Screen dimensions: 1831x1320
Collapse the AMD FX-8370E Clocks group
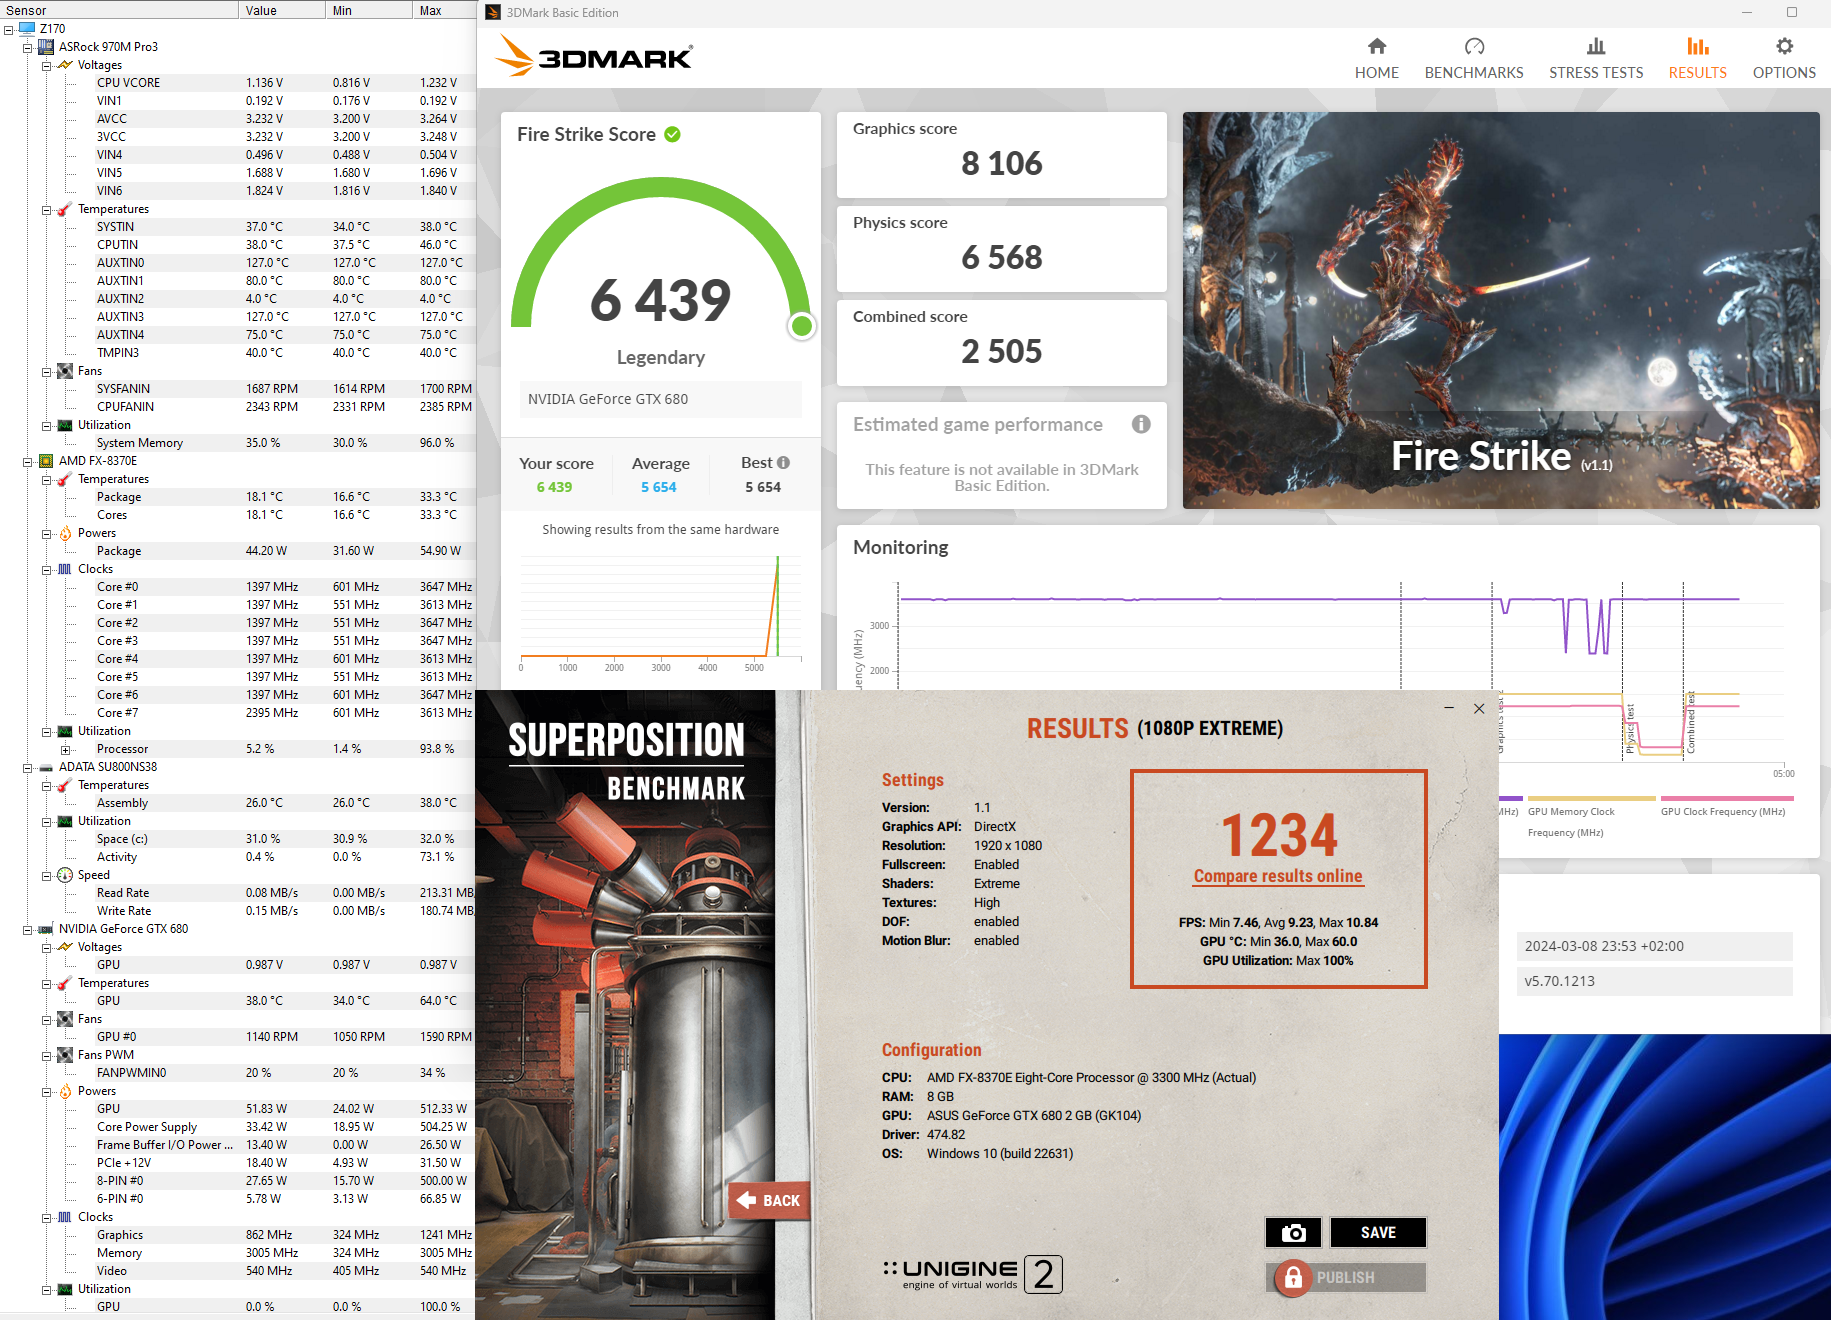47,569
